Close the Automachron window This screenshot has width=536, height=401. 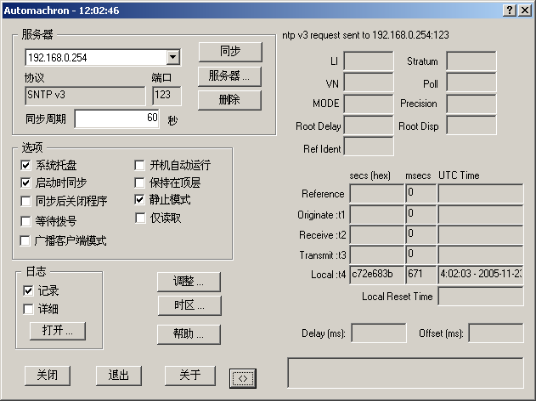pyautogui.click(x=525, y=10)
